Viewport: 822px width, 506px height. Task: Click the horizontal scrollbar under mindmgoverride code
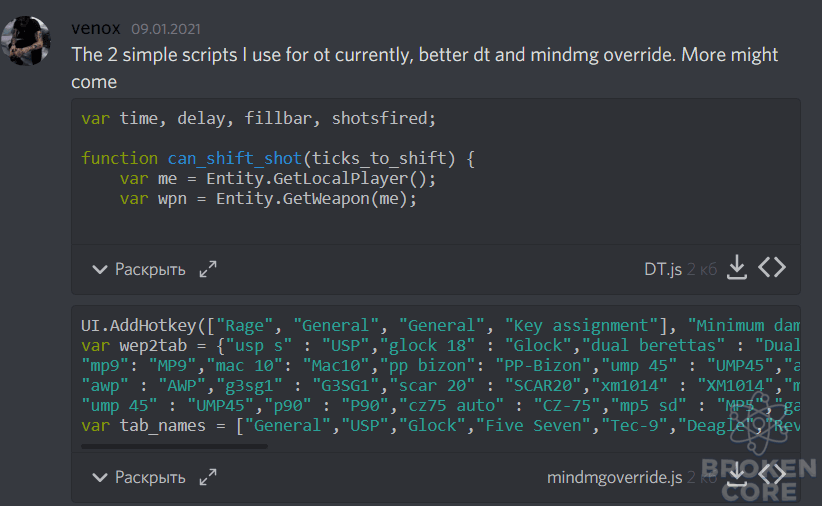175,446
